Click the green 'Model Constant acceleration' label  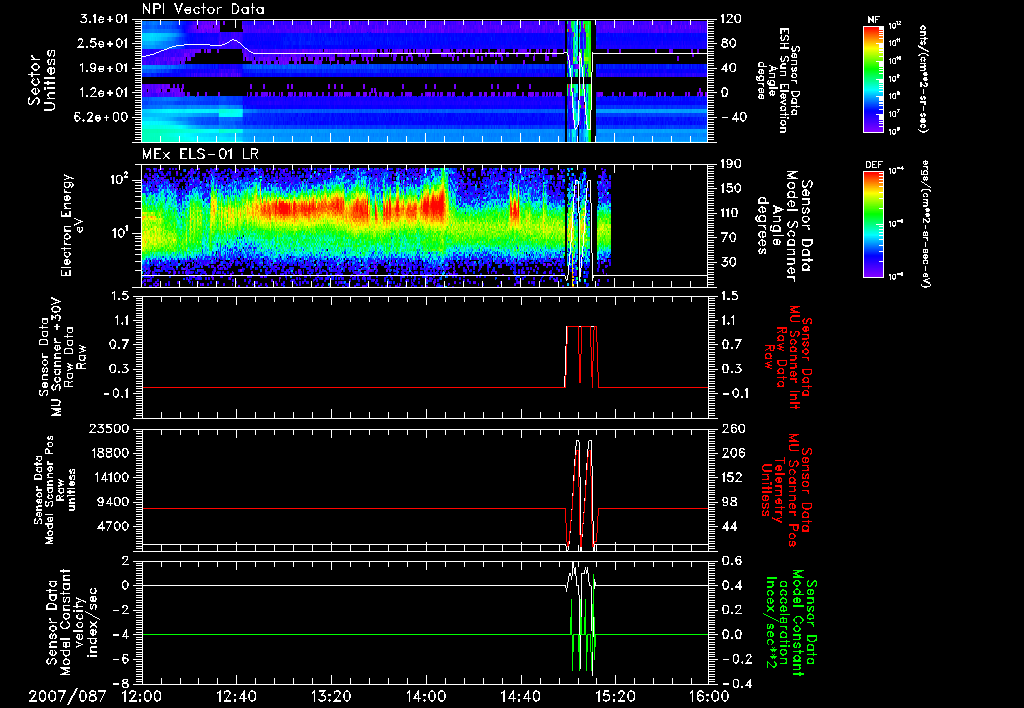coord(791,622)
